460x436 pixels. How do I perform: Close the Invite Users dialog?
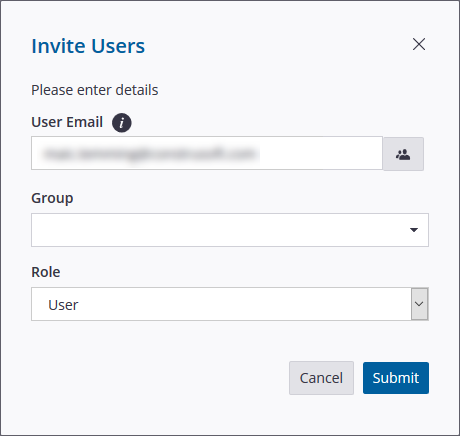(x=419, y=44)
